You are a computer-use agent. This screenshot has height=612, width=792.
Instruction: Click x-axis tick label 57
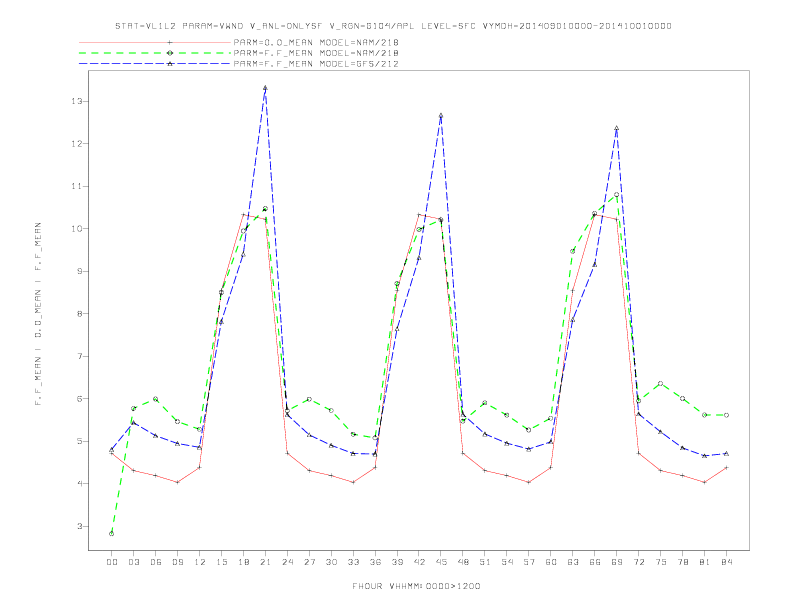(529, 562)
